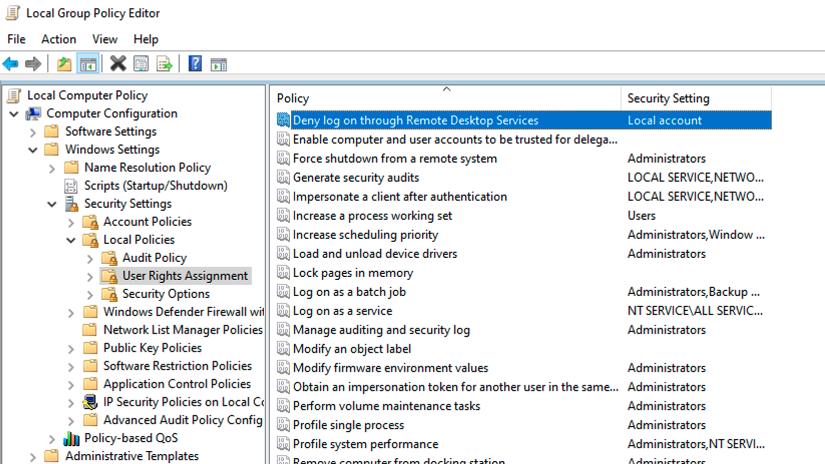825x464 pixels.
Task: Select Software Restriction Policies in the tree
Action: (177, 366)
